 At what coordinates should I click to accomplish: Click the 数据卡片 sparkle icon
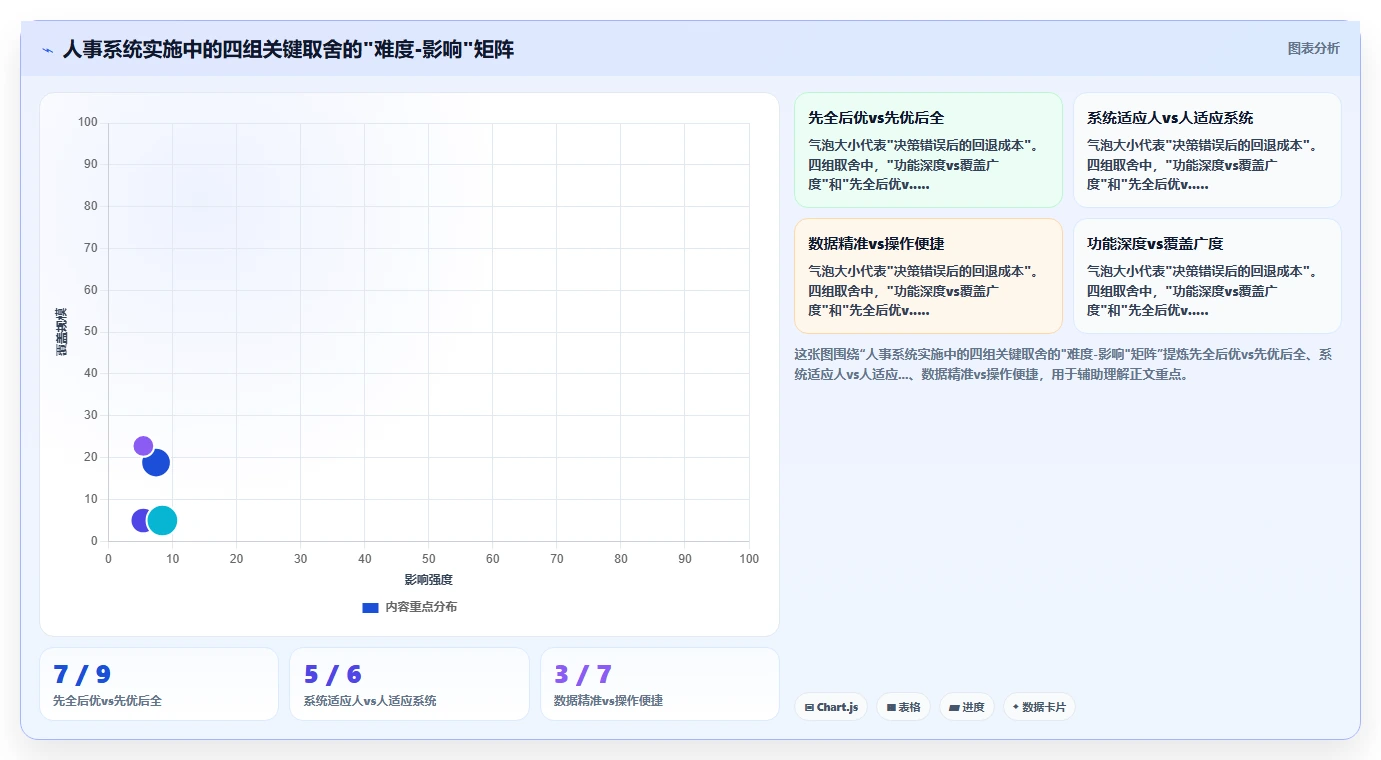coord(1015,707)
